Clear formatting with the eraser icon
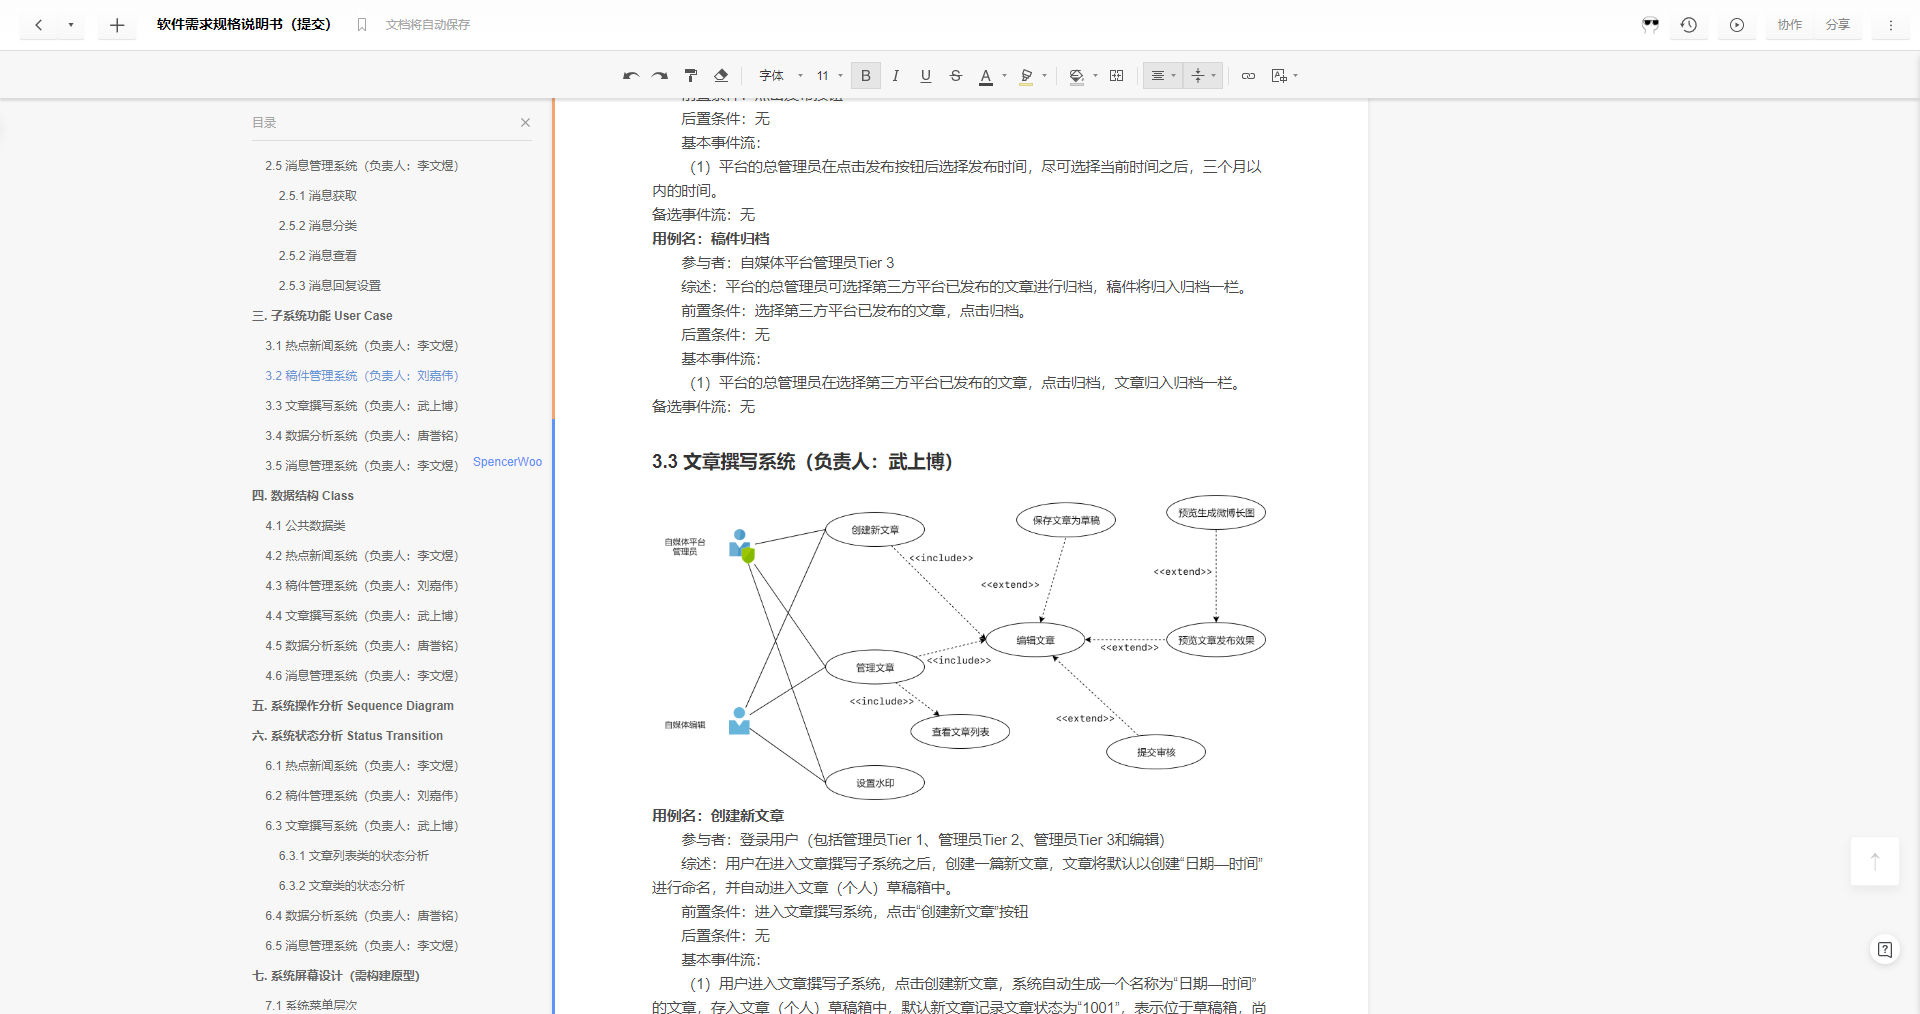 pyautogui.click(x=721, y=76)
